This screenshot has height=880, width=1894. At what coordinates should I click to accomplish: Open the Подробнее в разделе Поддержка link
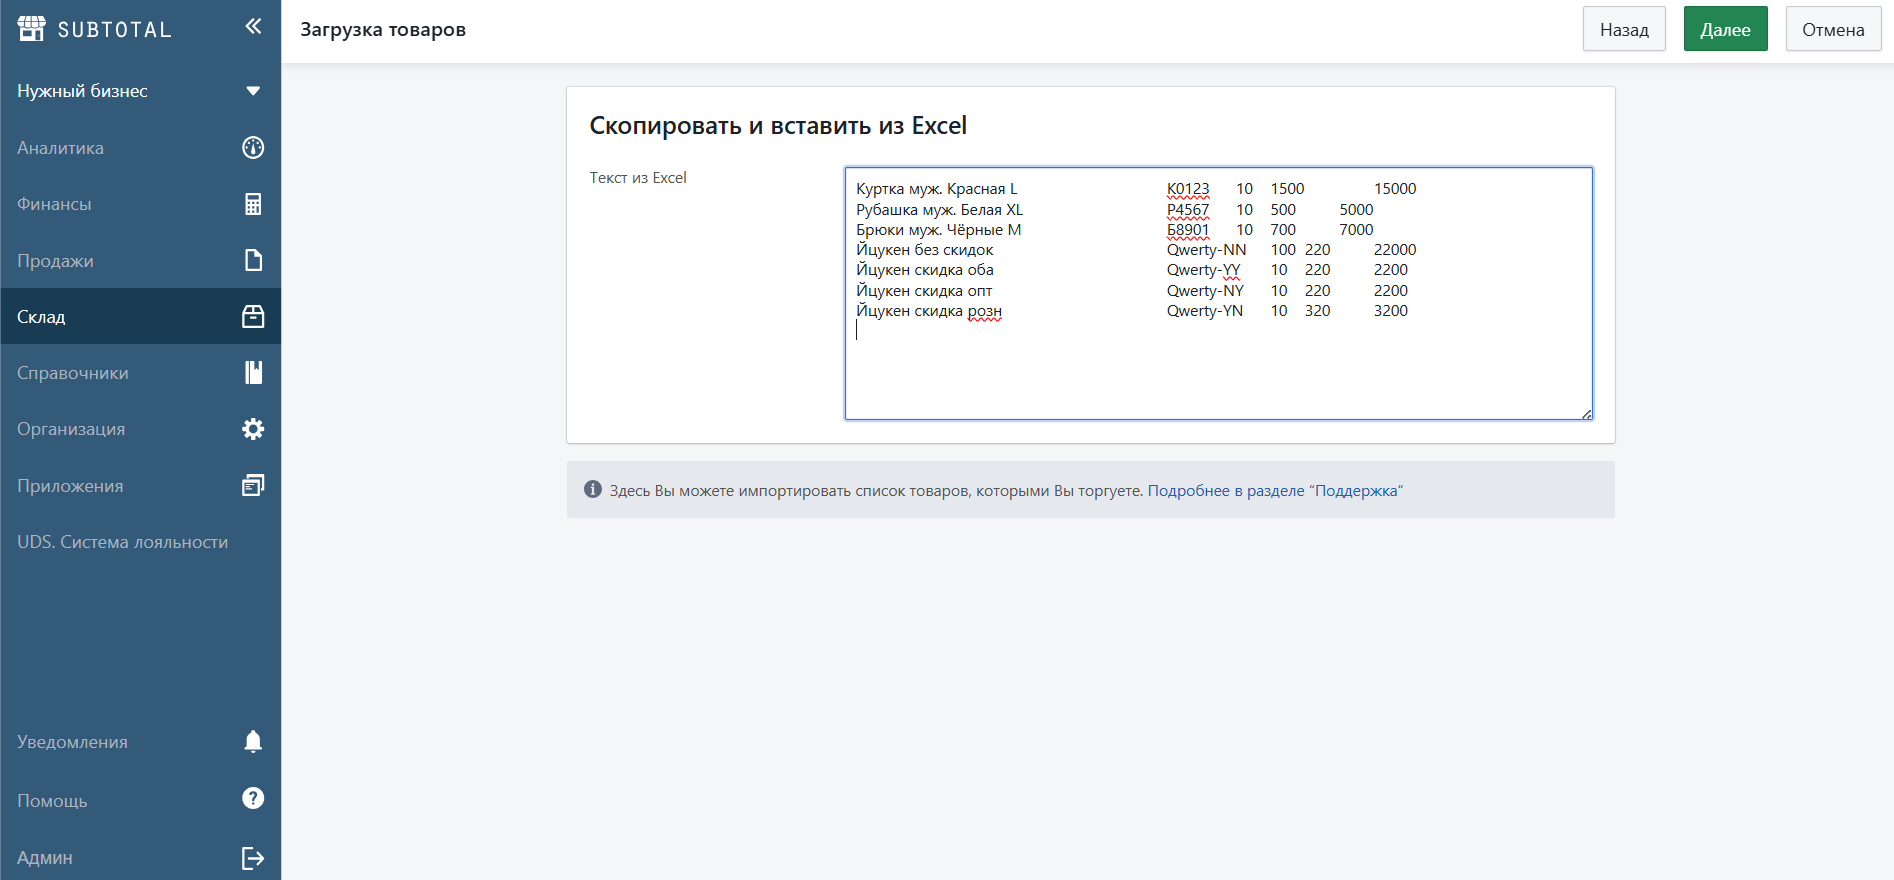tap(1274, 491)
